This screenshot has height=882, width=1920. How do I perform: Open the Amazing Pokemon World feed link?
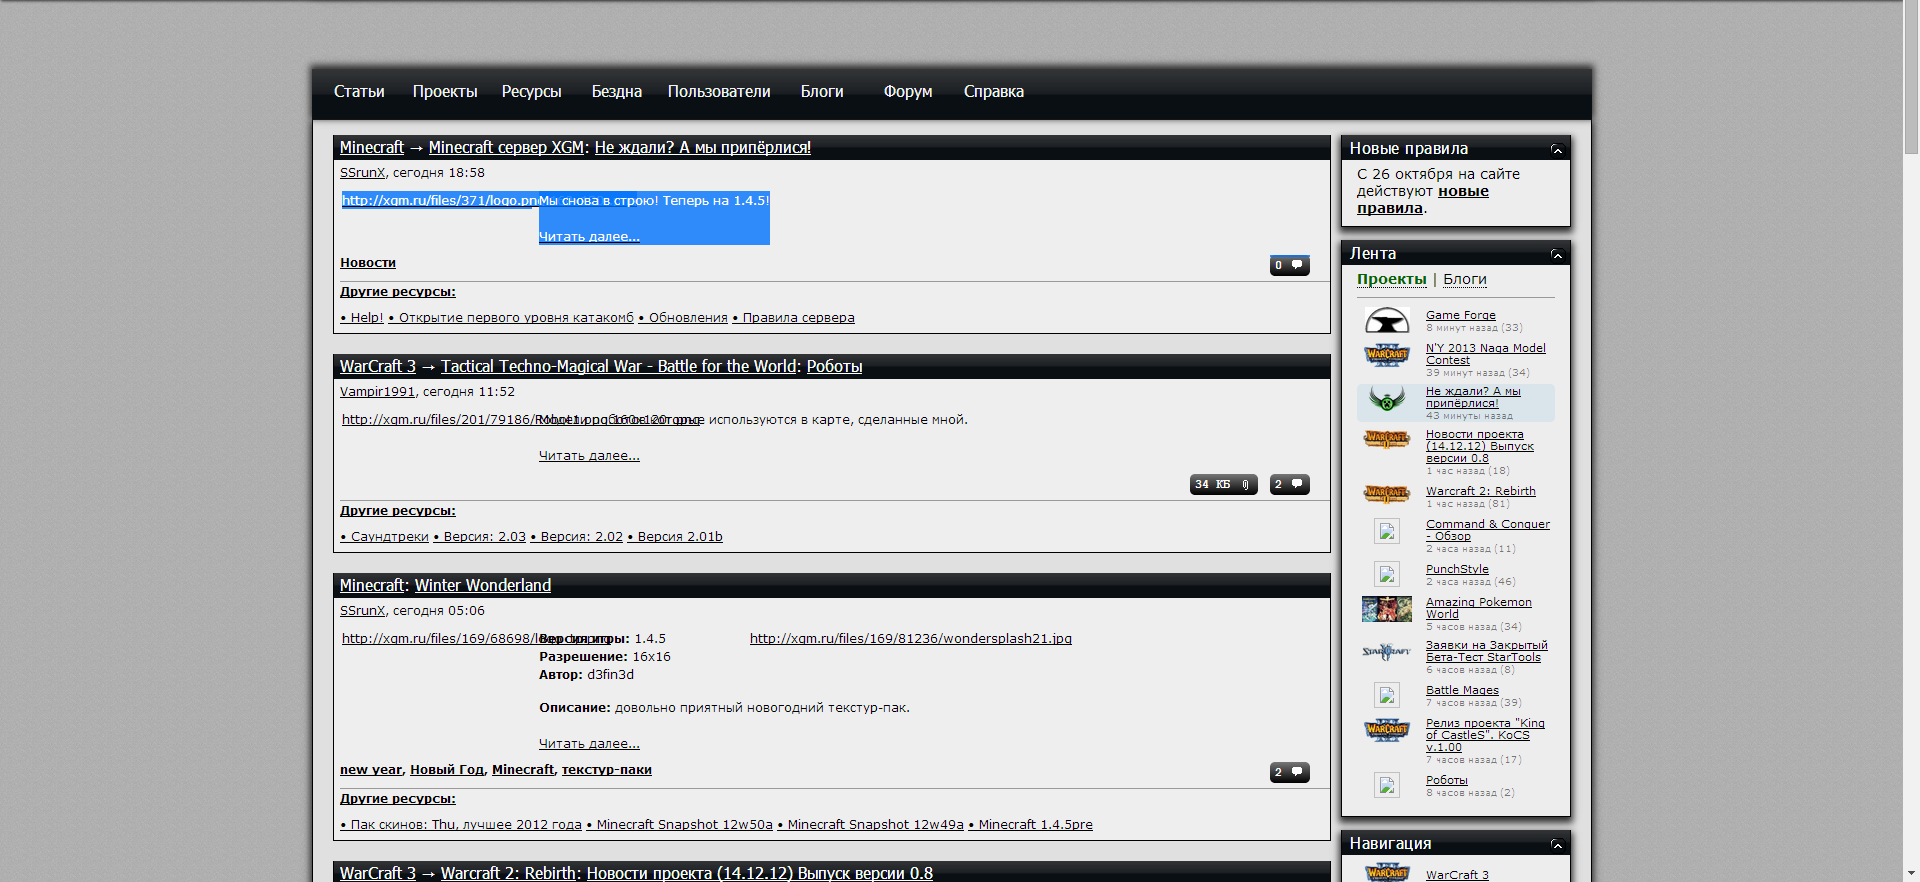(x=1479, y=608)
